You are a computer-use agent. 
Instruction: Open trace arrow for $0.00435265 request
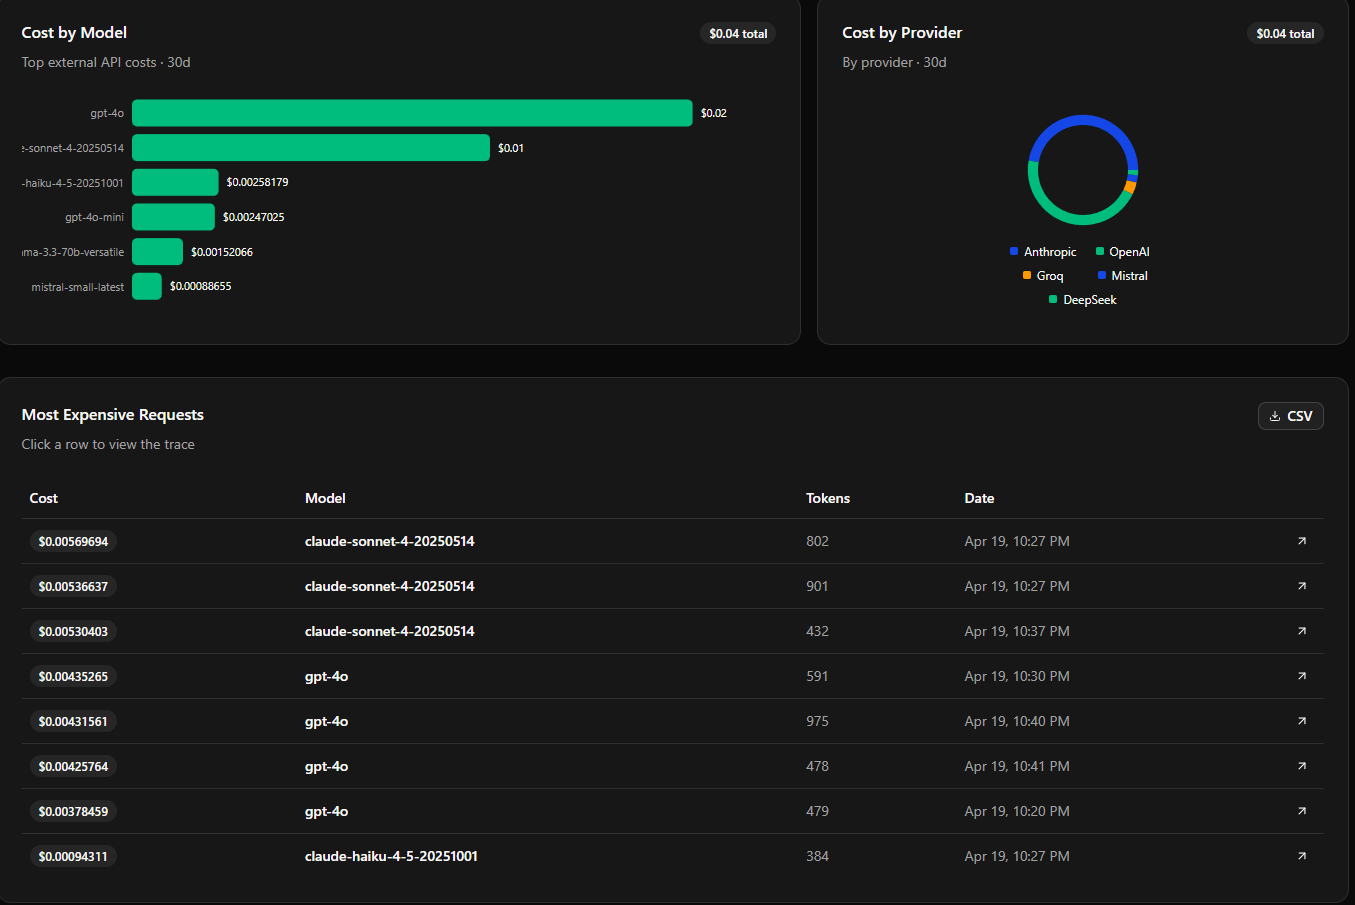pos(1301,676)
